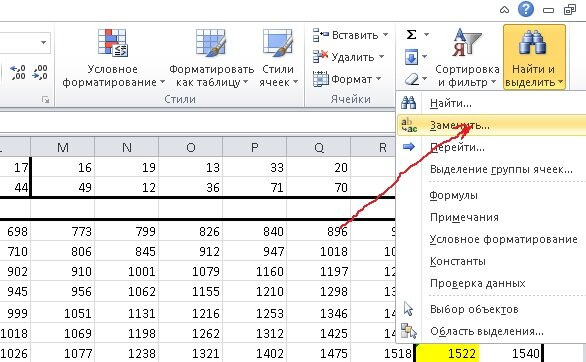The width and height of the screenshot is (586, 362).
Task: Open the Number group dialog launcher
Action: (x=46, y=99)
